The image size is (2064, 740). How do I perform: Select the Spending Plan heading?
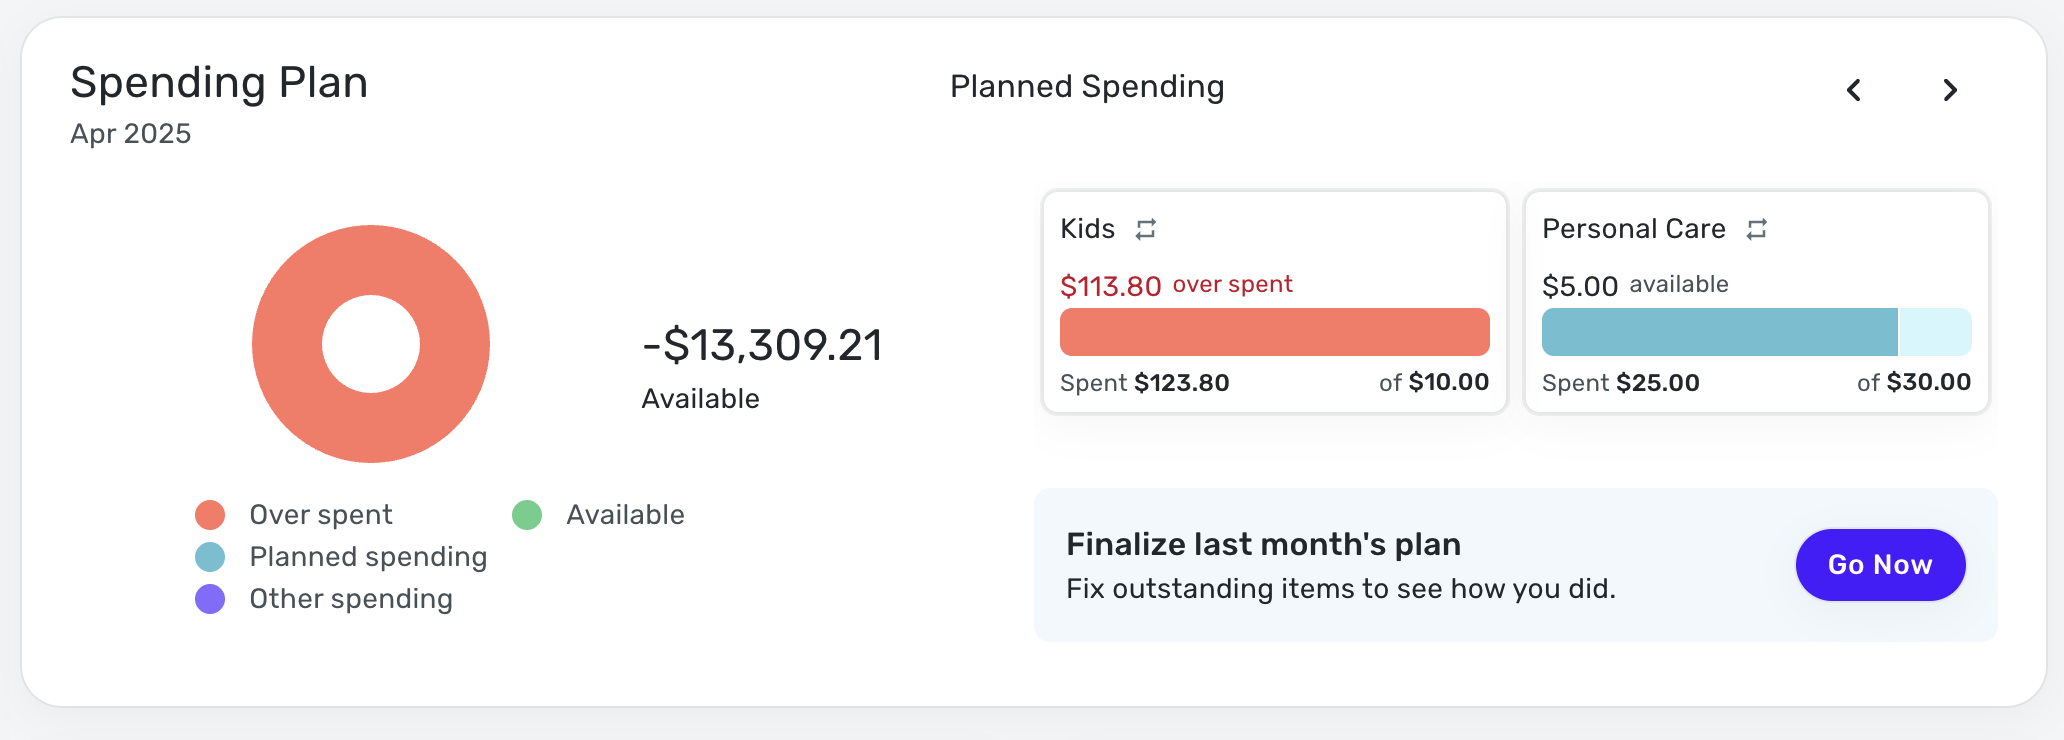[219, 82]
